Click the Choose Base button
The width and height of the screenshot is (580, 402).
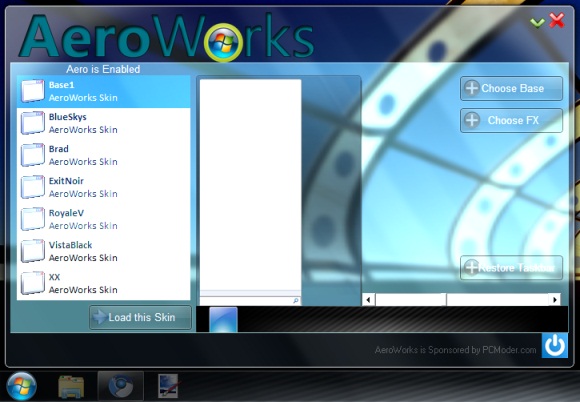[x=511, y=88]
